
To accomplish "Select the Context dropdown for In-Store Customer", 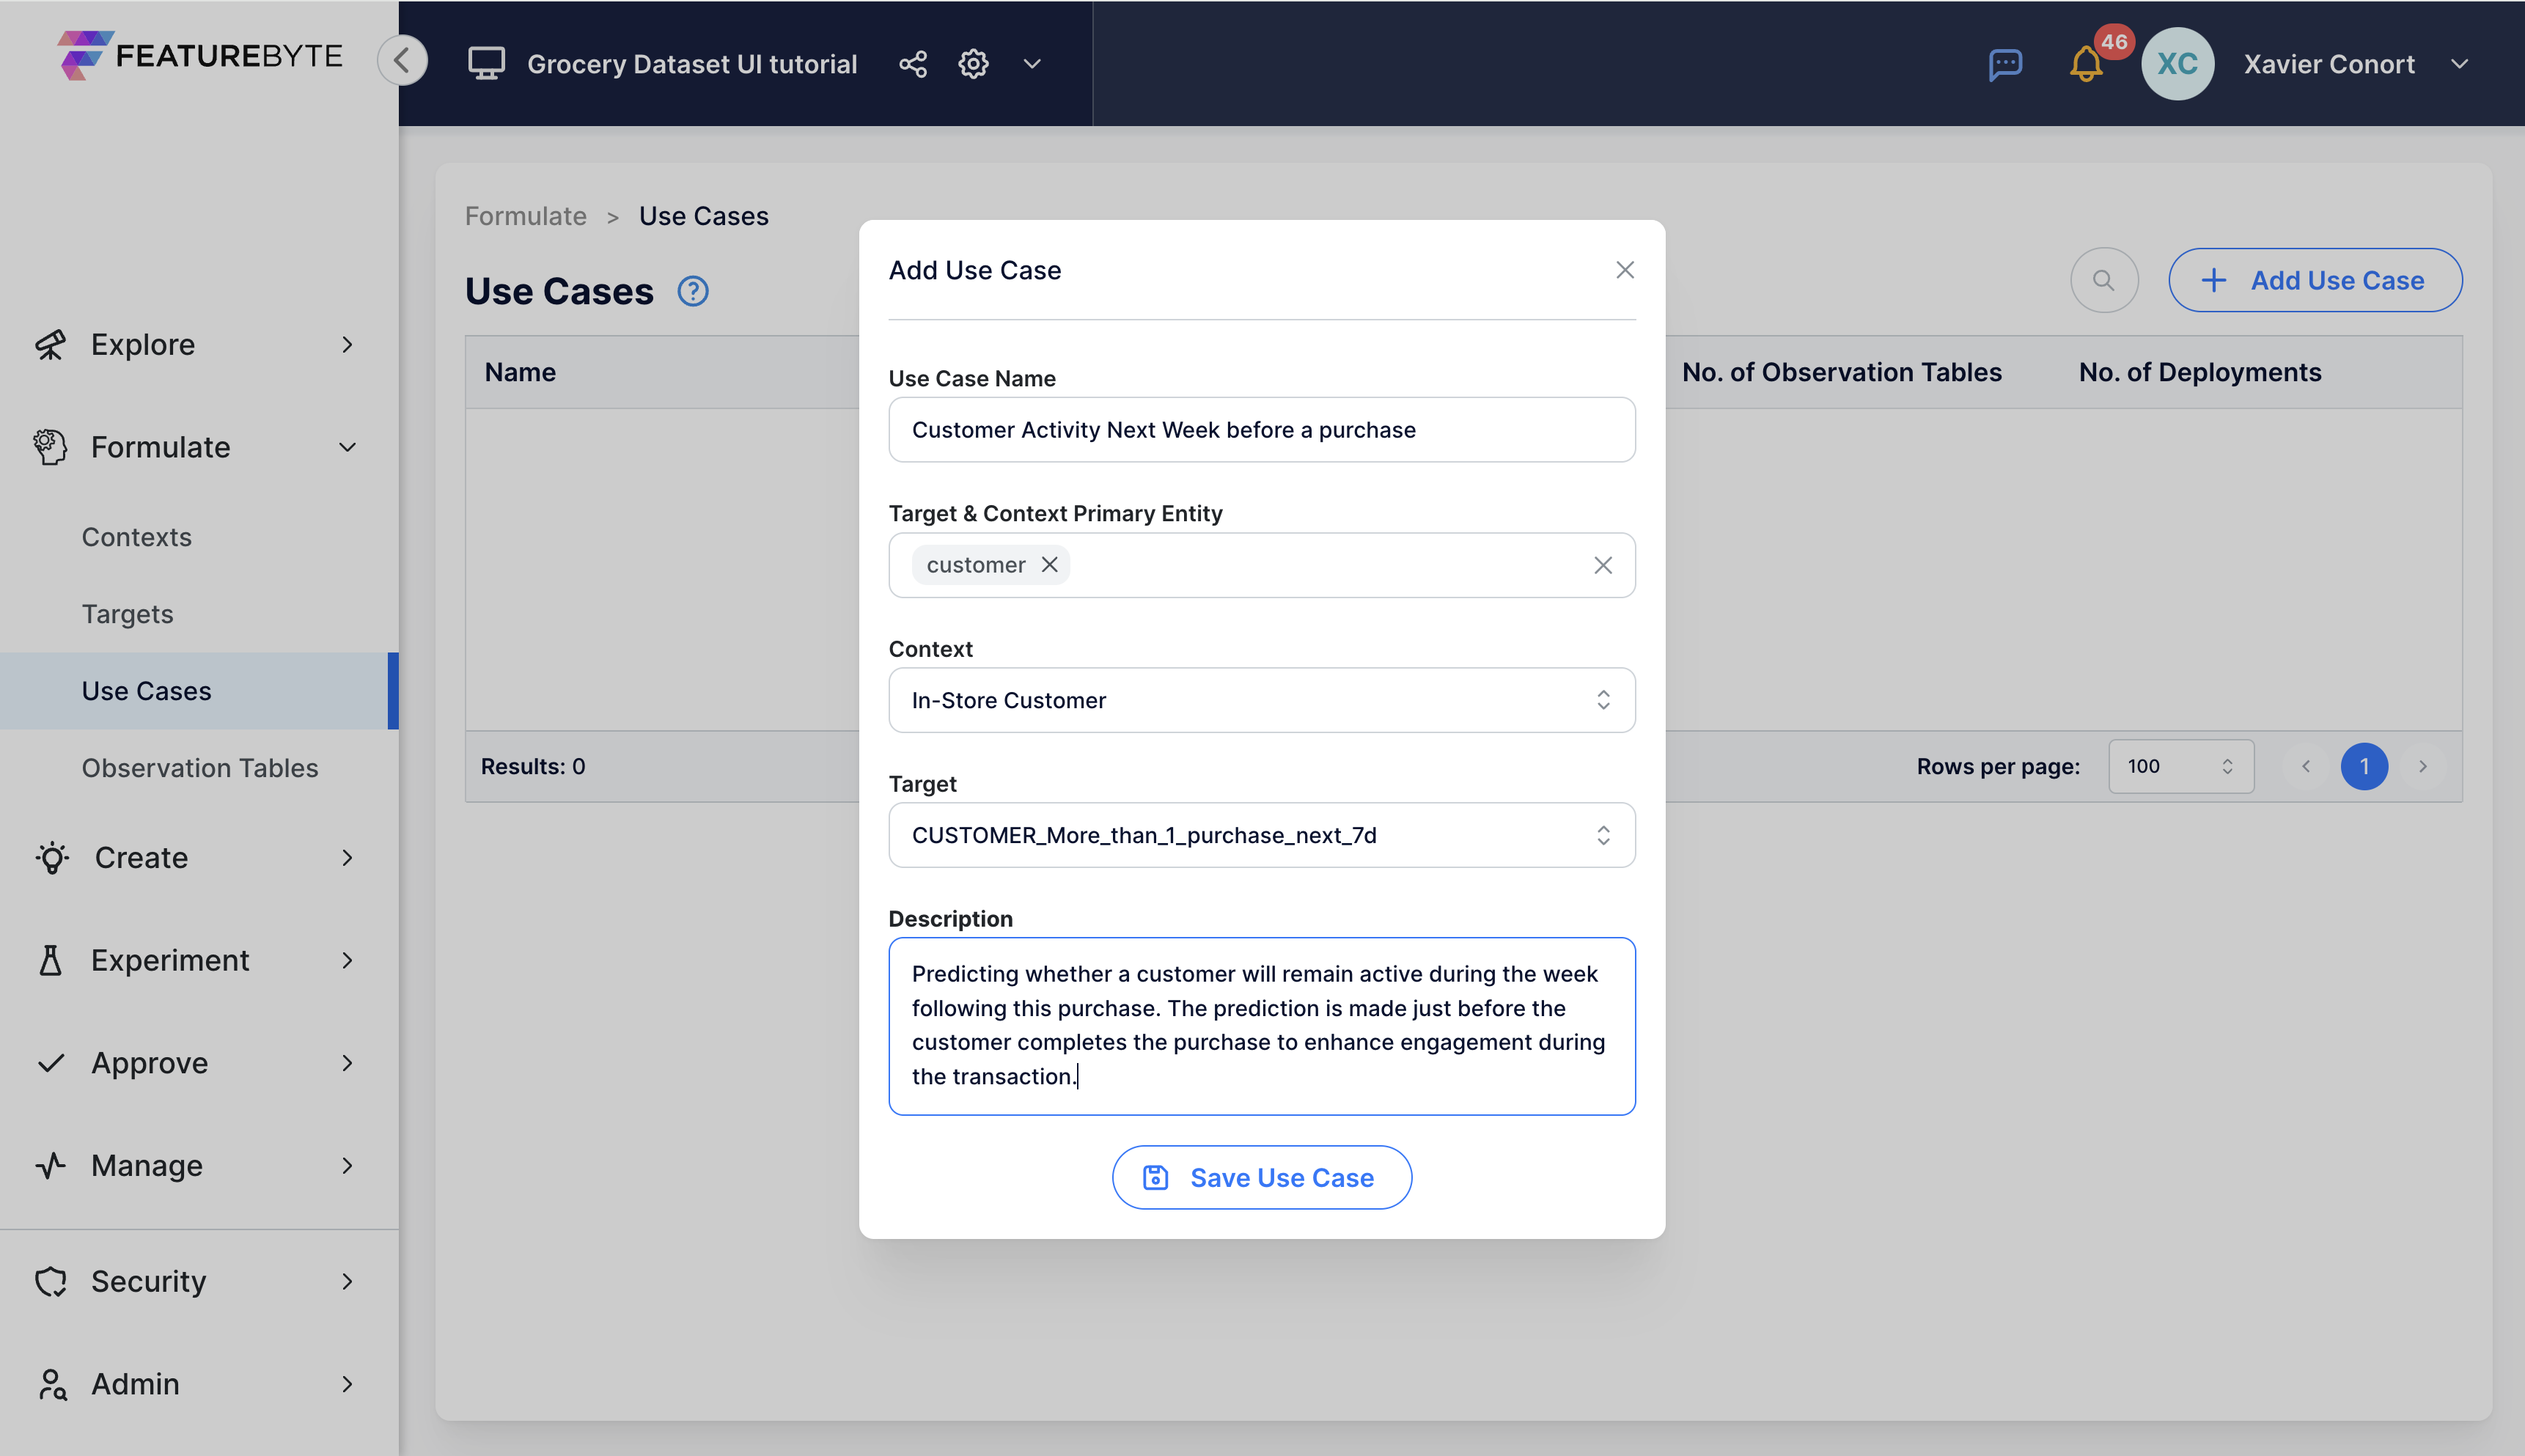I will coord(1261,700).
